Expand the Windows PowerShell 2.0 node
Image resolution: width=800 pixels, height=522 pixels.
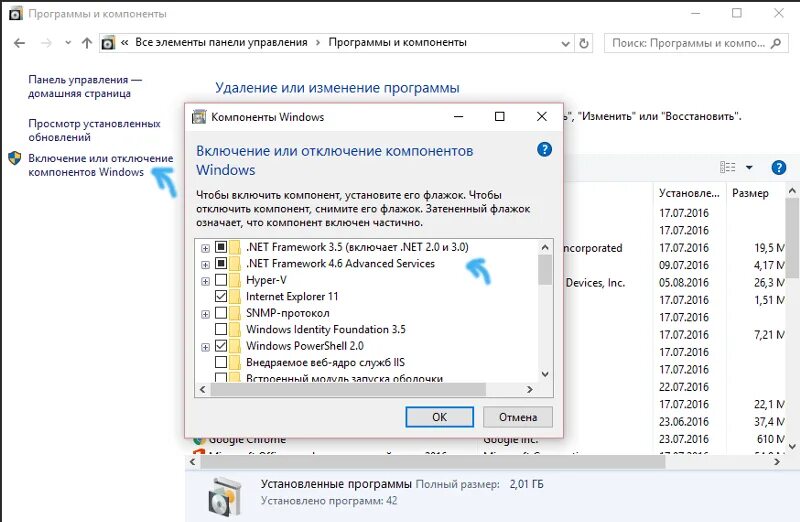(x=205, y=347)
